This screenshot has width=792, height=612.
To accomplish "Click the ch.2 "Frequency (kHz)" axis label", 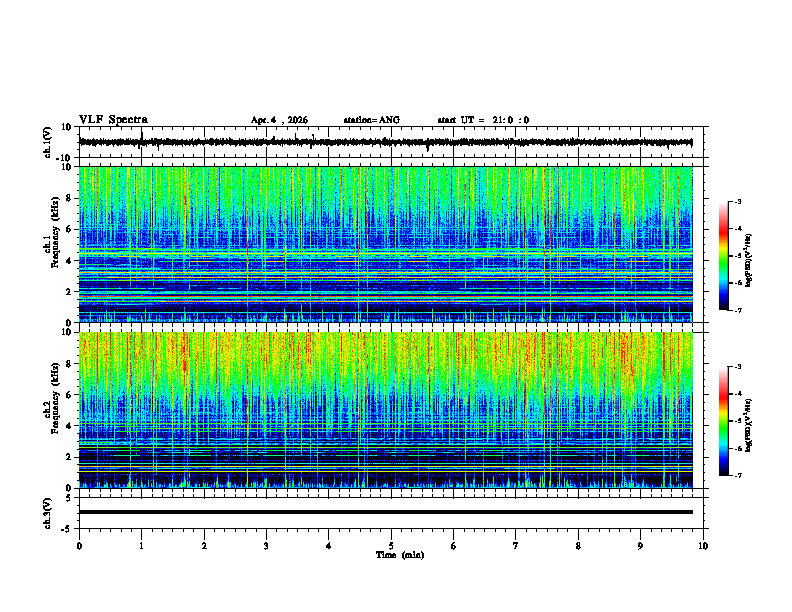I will [55, 398].
